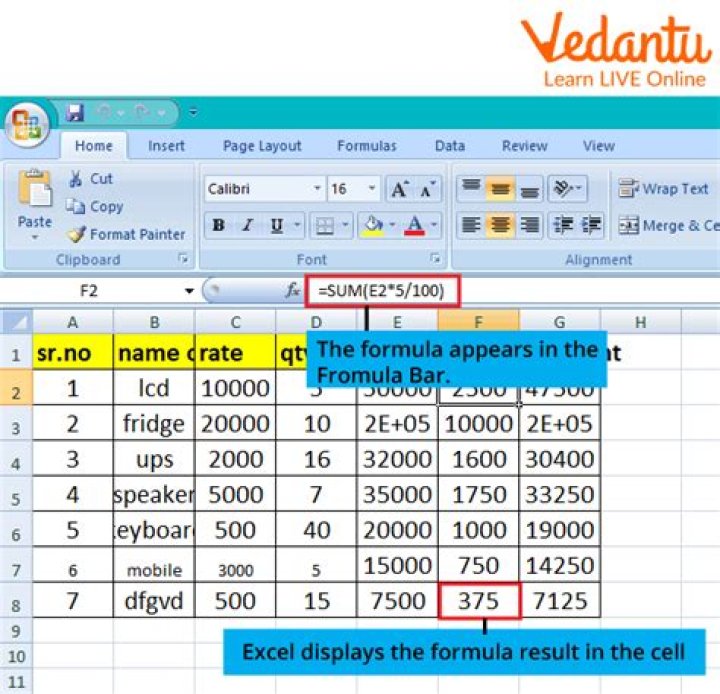Toggle center horizontal alignment
This screenshot has height=694, width=720.
click(500, 225)
